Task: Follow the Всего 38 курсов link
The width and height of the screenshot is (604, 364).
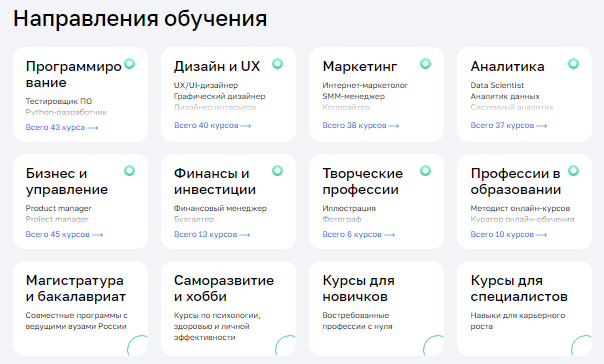Action: [361, 126]
